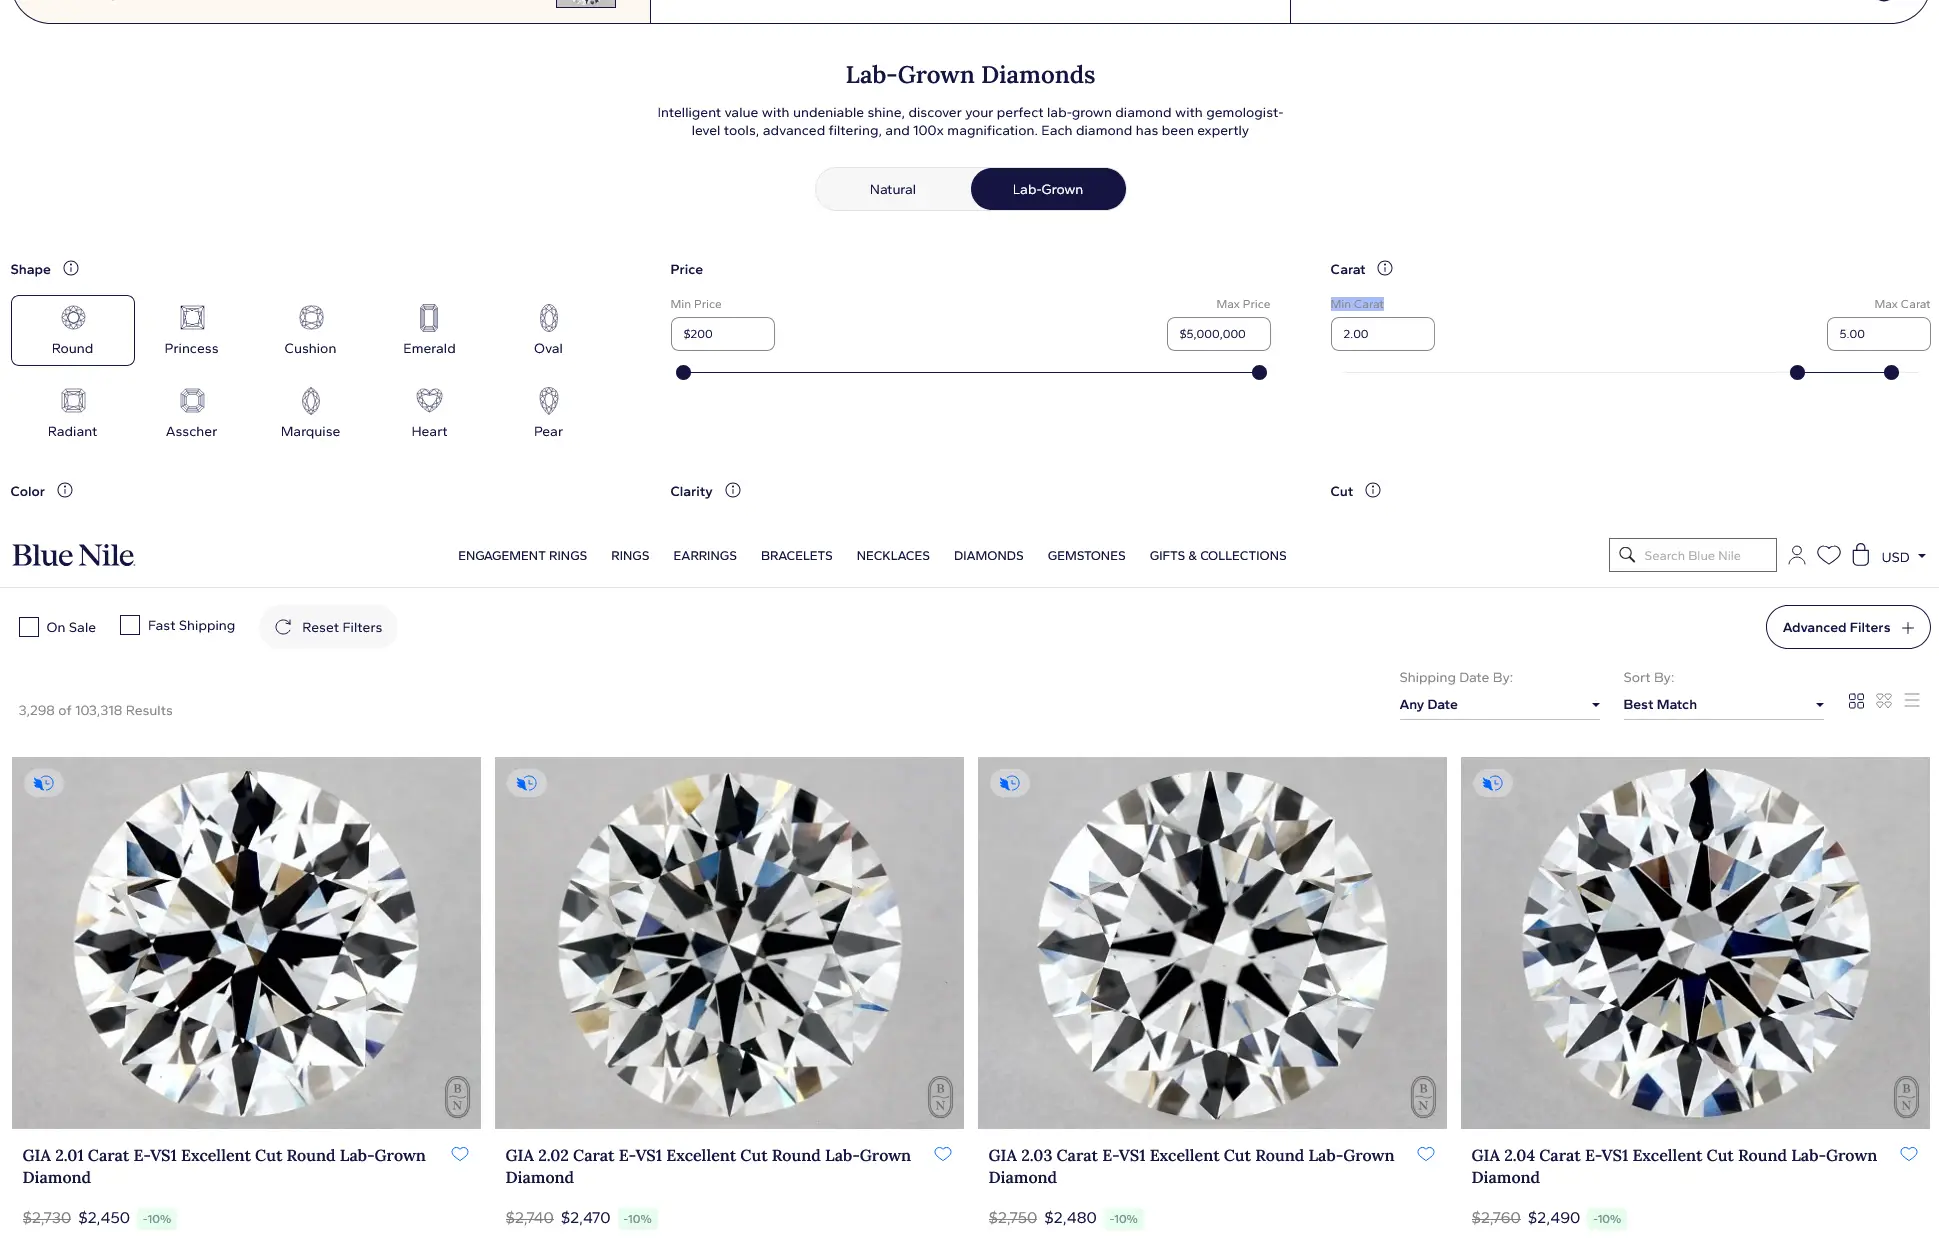Click the max price slider handle
The image size is (1939, 1259).
[1259, 373]
